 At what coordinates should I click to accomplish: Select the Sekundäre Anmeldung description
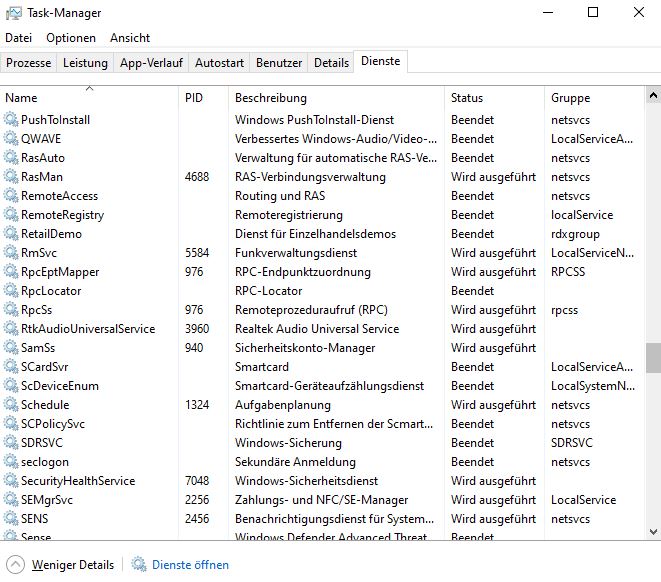pos(295,462)
